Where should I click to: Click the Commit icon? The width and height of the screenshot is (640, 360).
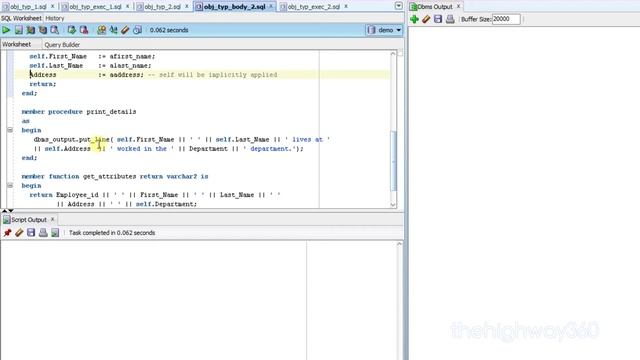pyautogui.click(x=72, y=30)
